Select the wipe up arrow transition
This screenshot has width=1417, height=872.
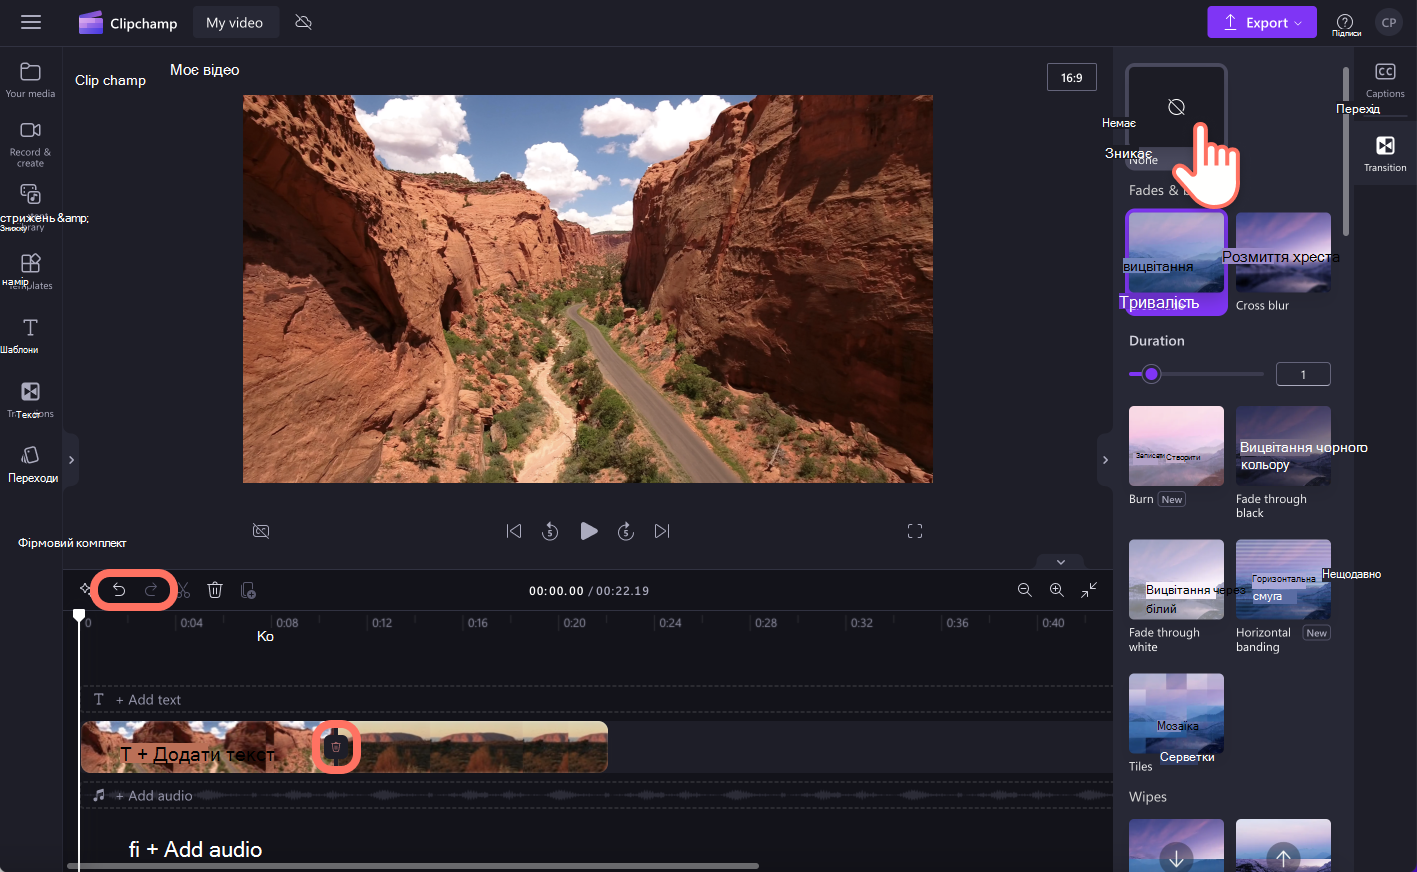[1283, 846]
